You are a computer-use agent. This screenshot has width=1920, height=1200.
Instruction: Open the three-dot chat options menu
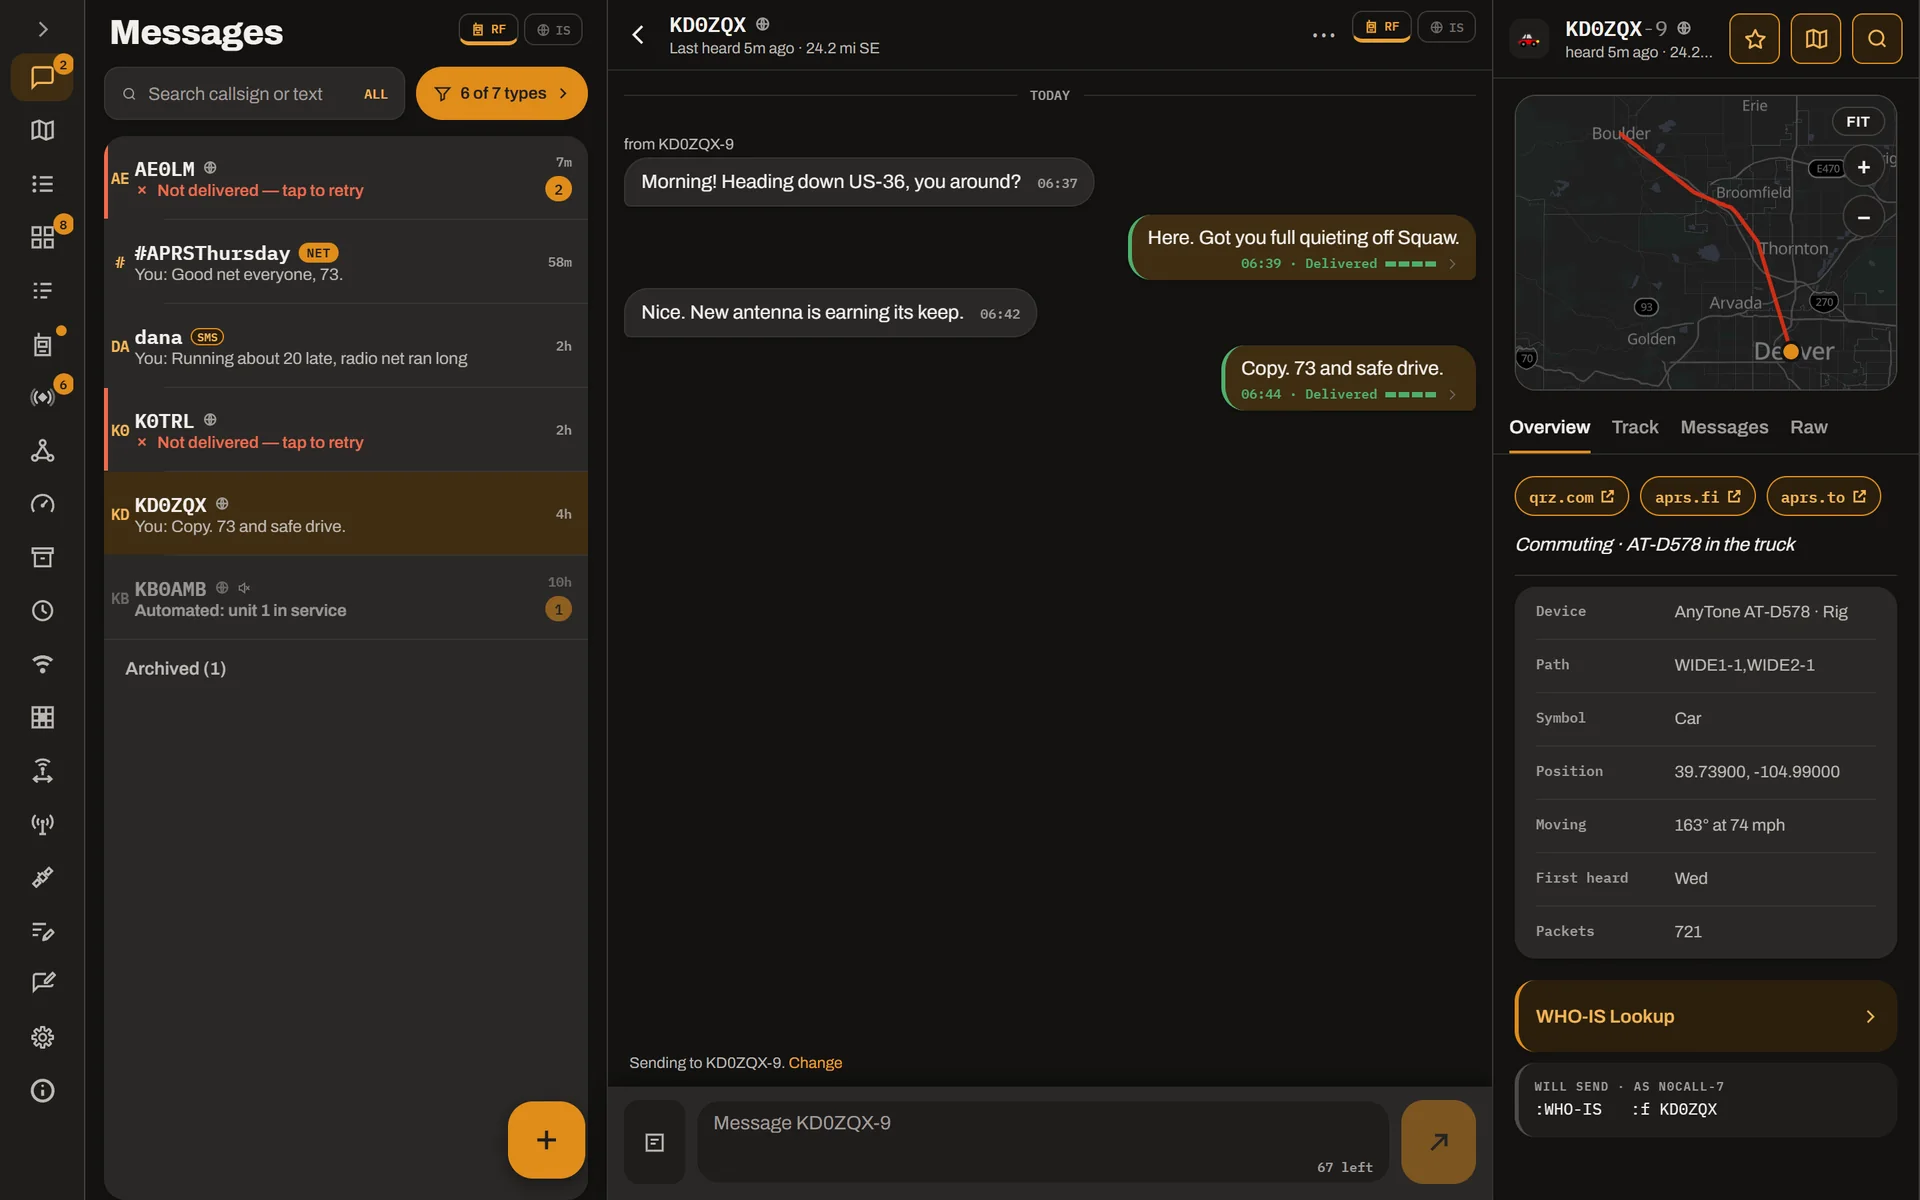[1323, 35]
